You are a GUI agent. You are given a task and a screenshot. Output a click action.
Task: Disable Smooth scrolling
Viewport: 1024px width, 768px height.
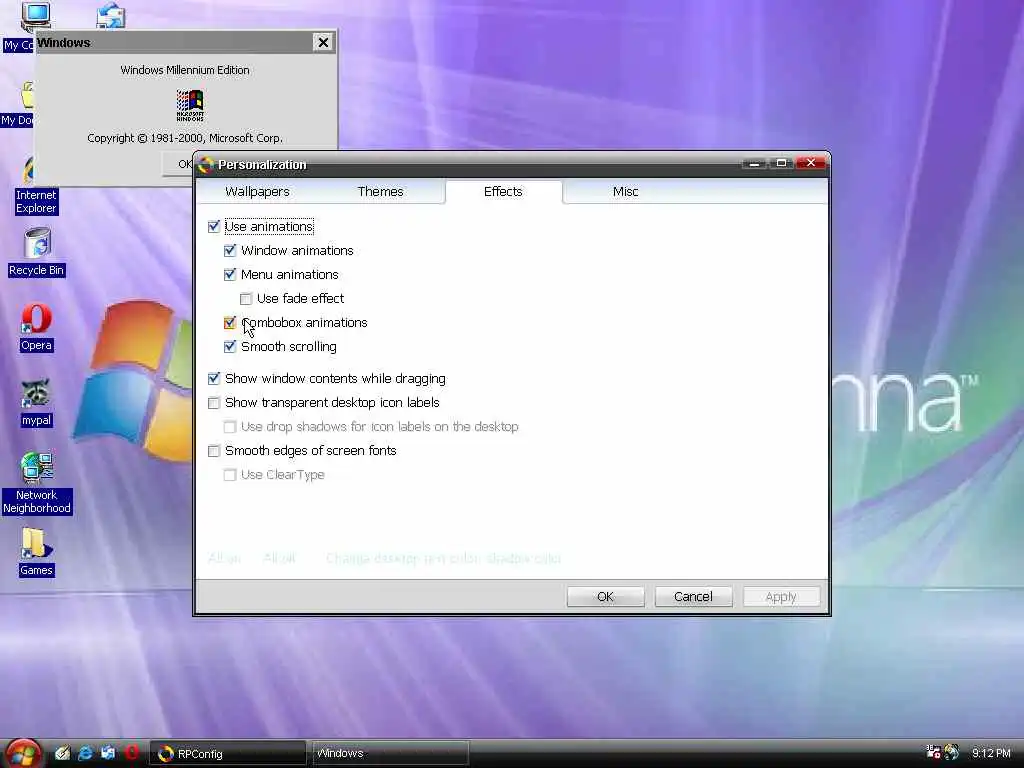[x=229, y=347]
